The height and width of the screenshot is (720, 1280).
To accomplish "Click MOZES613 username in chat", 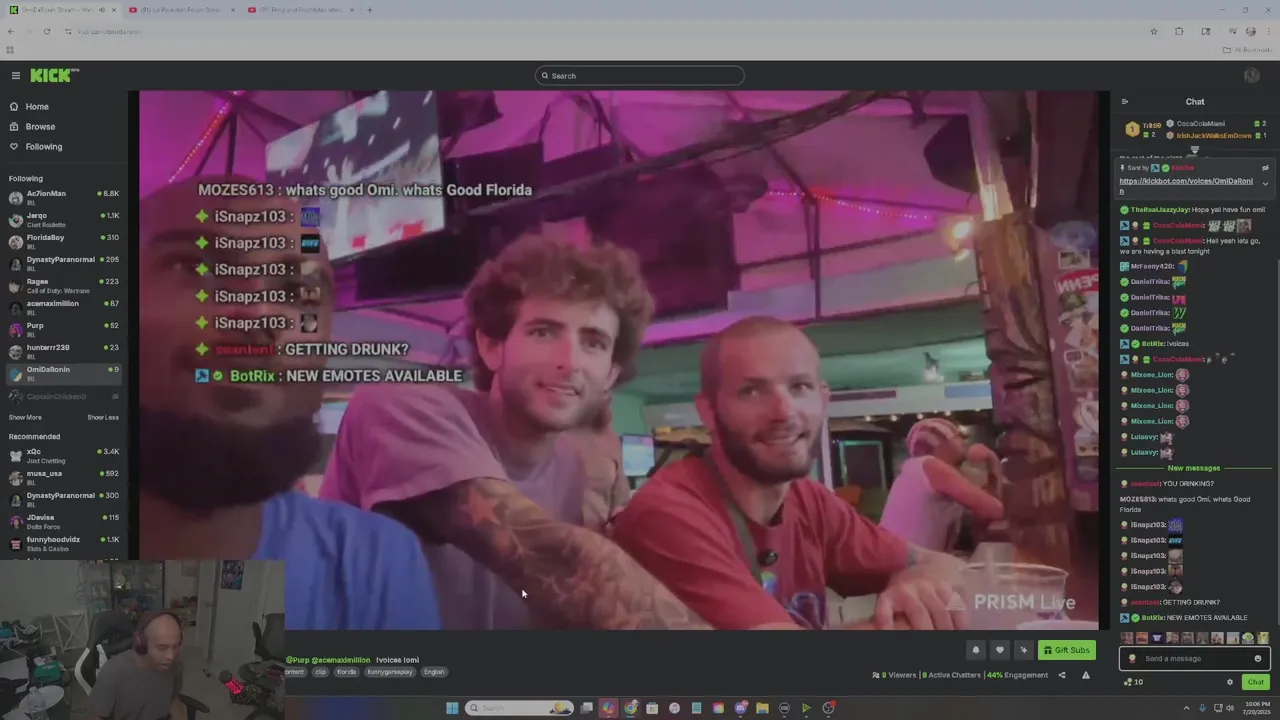I will [x=1138, y=499].
